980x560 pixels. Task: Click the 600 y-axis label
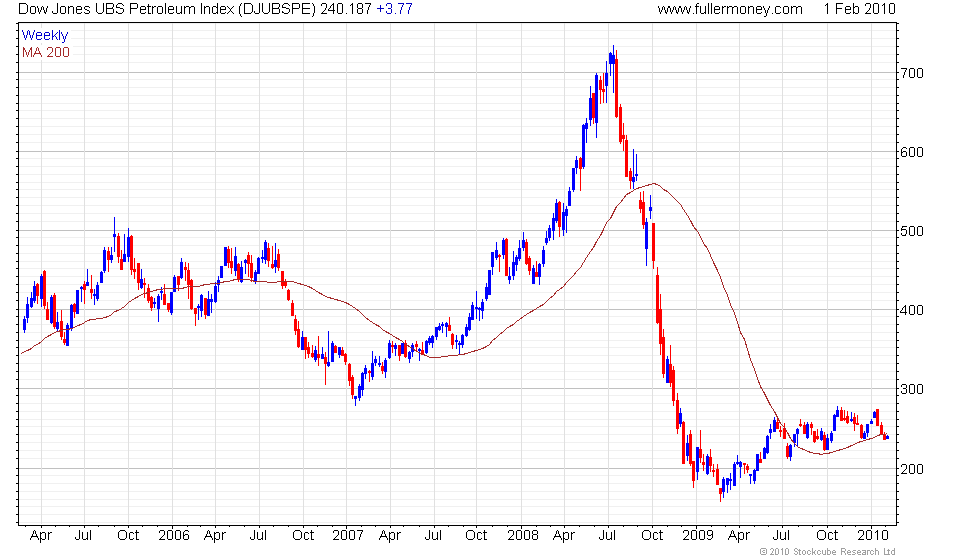pyautogui.click(x=912, y=152)
